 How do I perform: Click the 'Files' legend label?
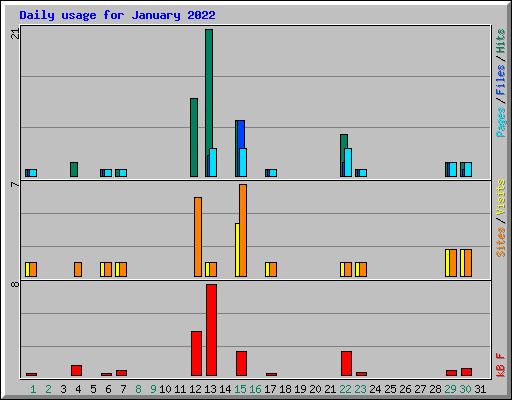[500, 80]
